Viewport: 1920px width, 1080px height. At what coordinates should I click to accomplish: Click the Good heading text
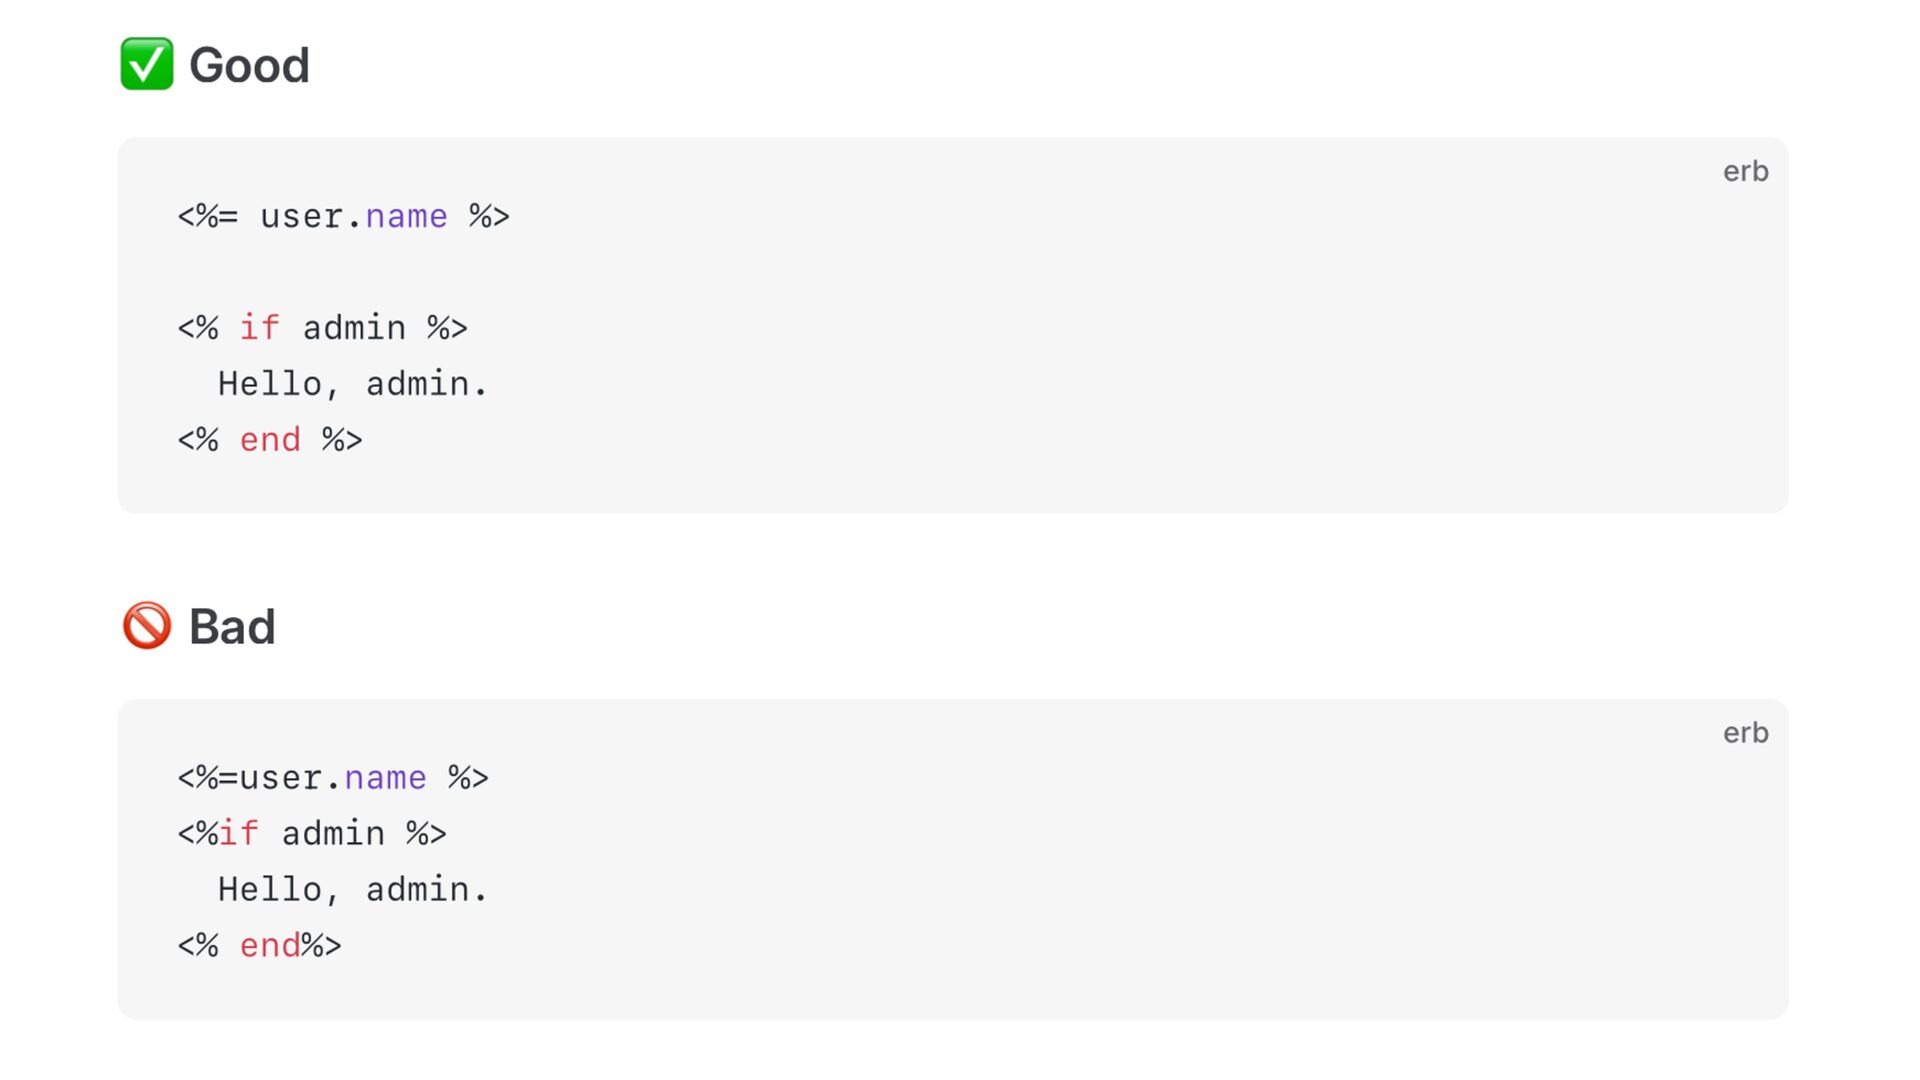click(249, 66)
